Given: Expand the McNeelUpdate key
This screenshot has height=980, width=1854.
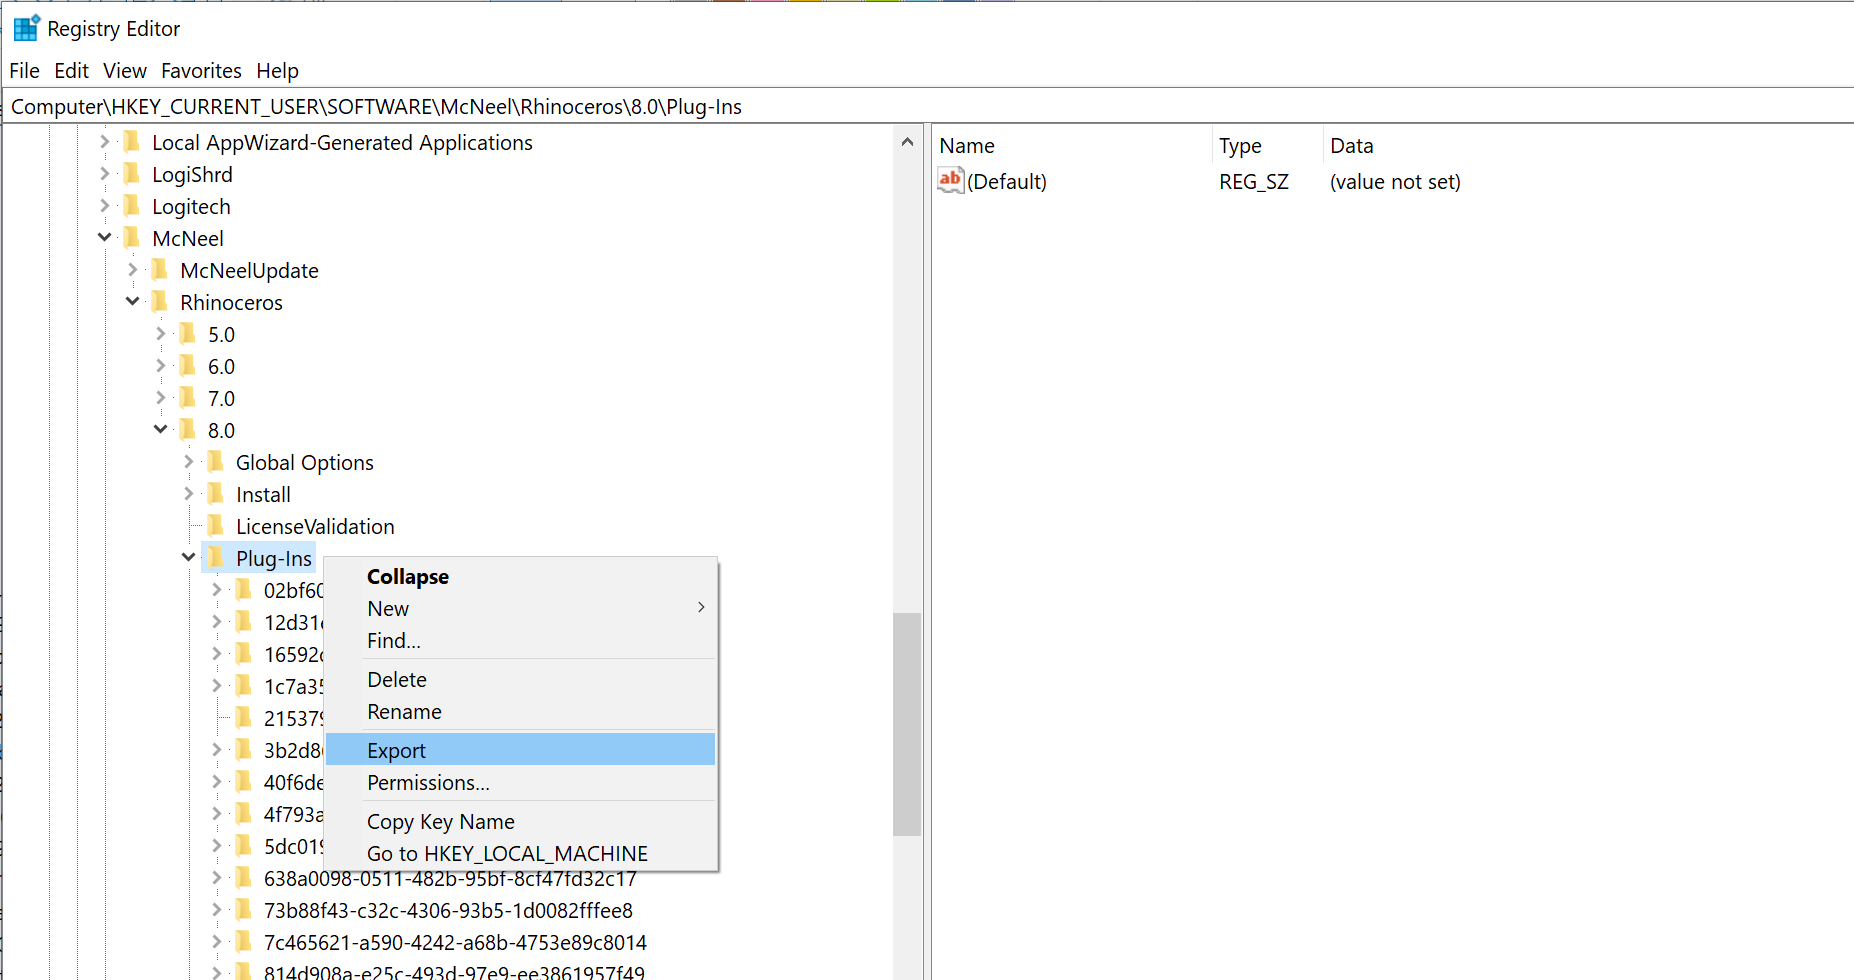Looking at the screenshot, I should tap(133, 270).
